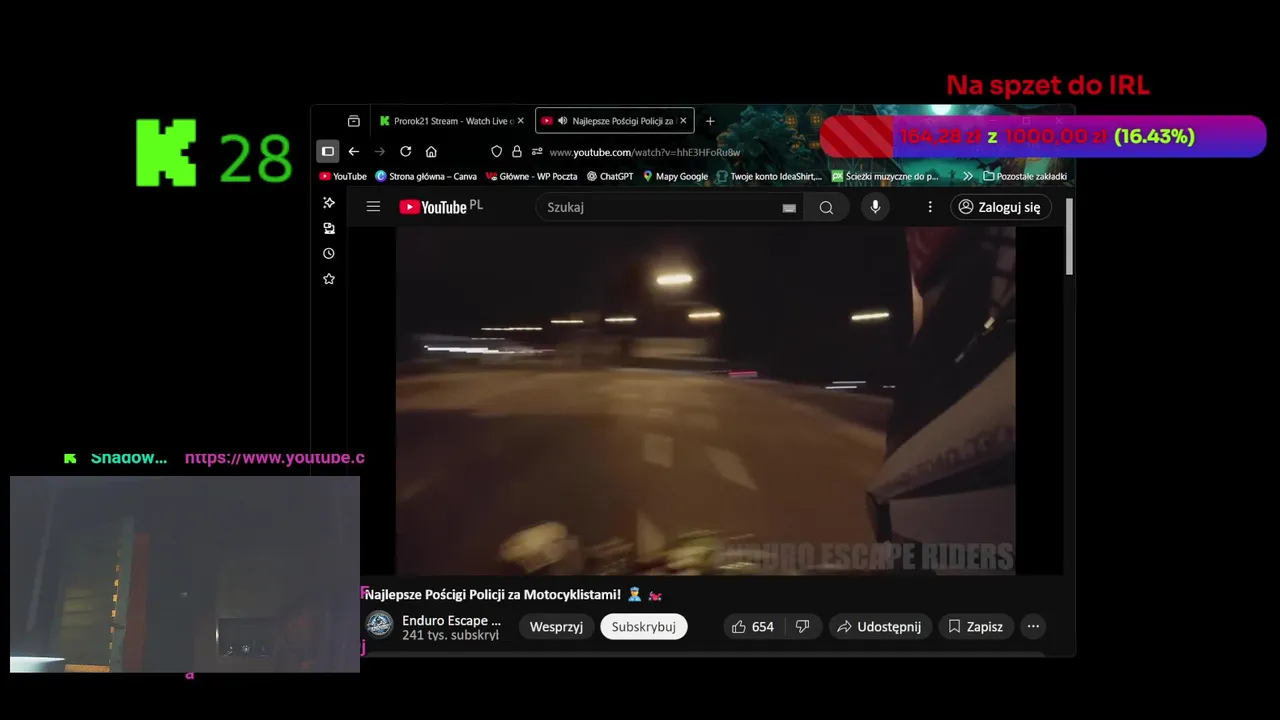
Task: Expand the hidden bookmarks chevron
Action: tap(967, 176)
